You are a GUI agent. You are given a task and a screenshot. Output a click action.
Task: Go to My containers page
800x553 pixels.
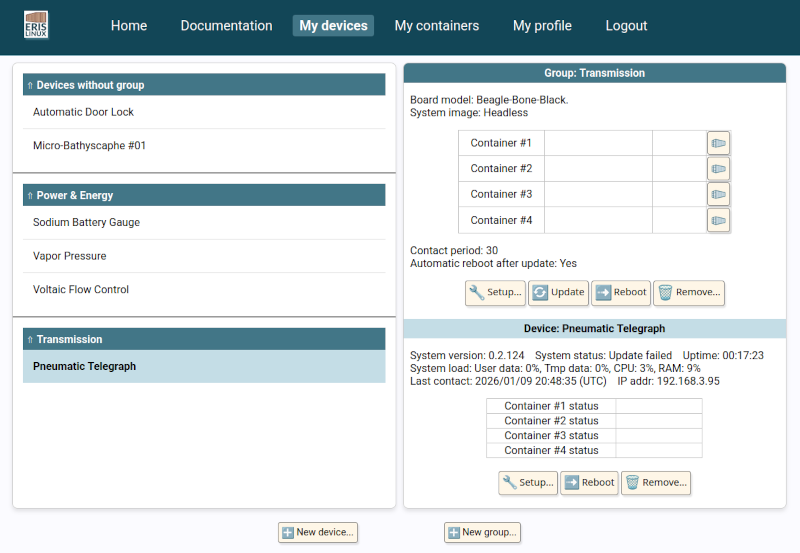coord(436,26)
